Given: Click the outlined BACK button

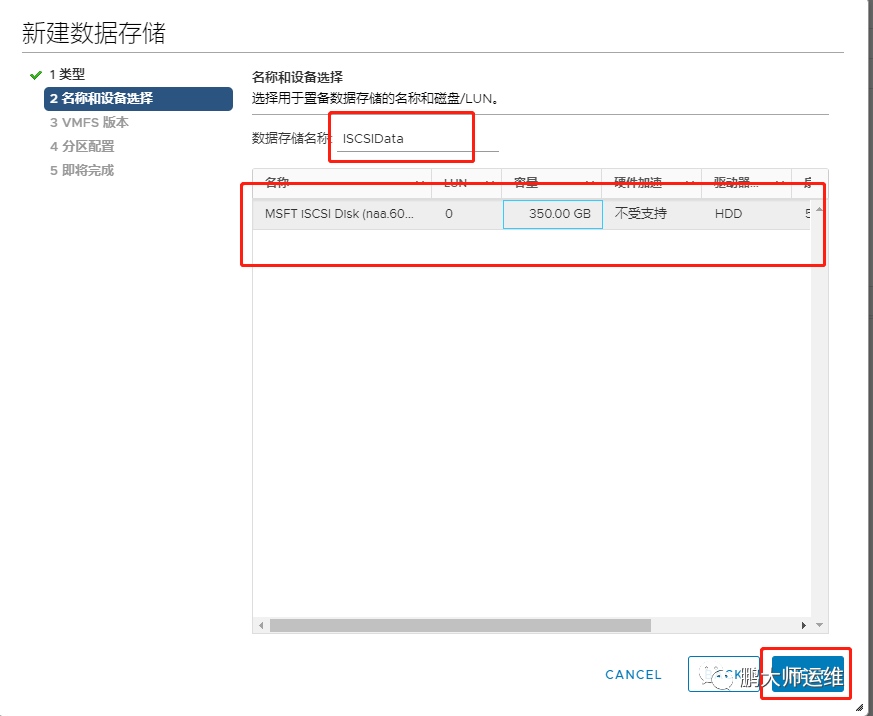Looking at the screenshot, I should [724, 674].
